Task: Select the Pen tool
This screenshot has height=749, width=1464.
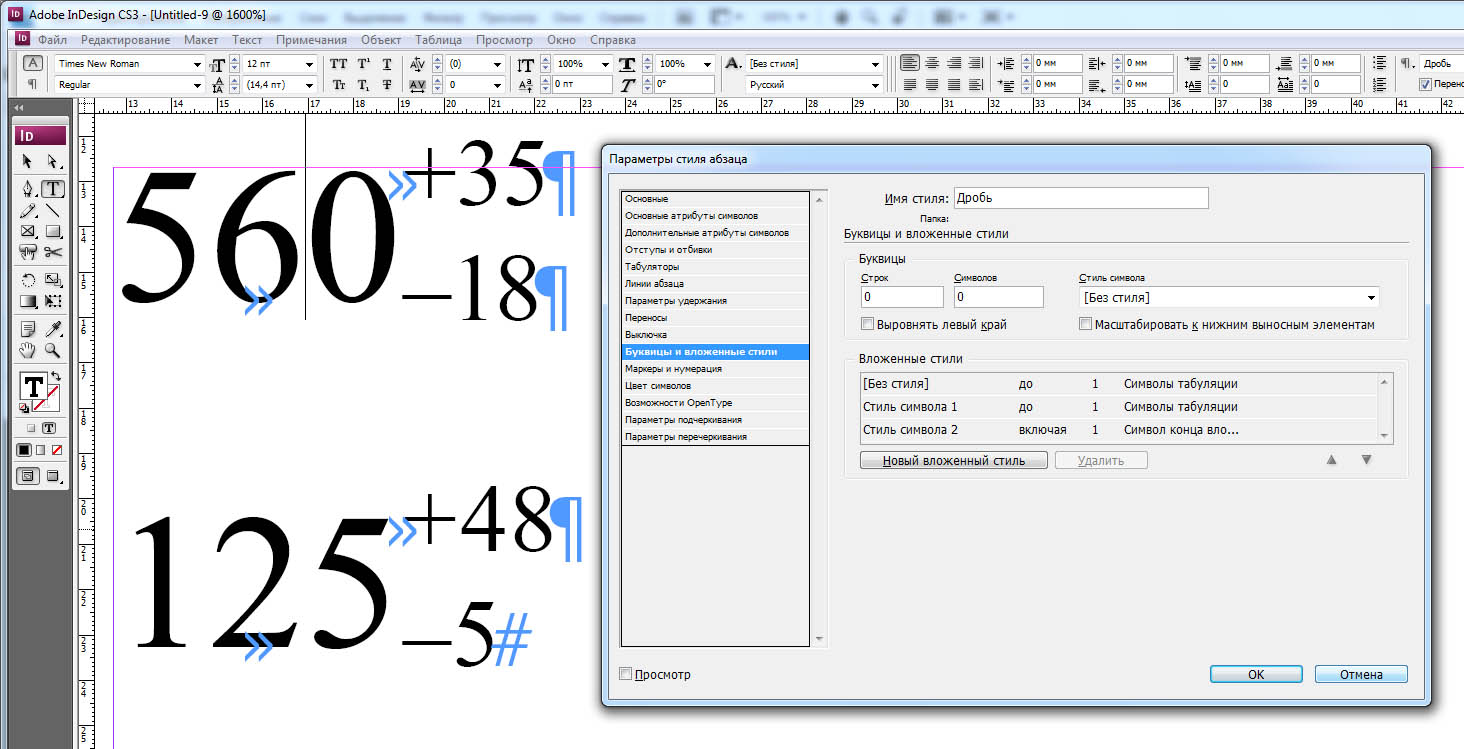Action: coord(28,188)
